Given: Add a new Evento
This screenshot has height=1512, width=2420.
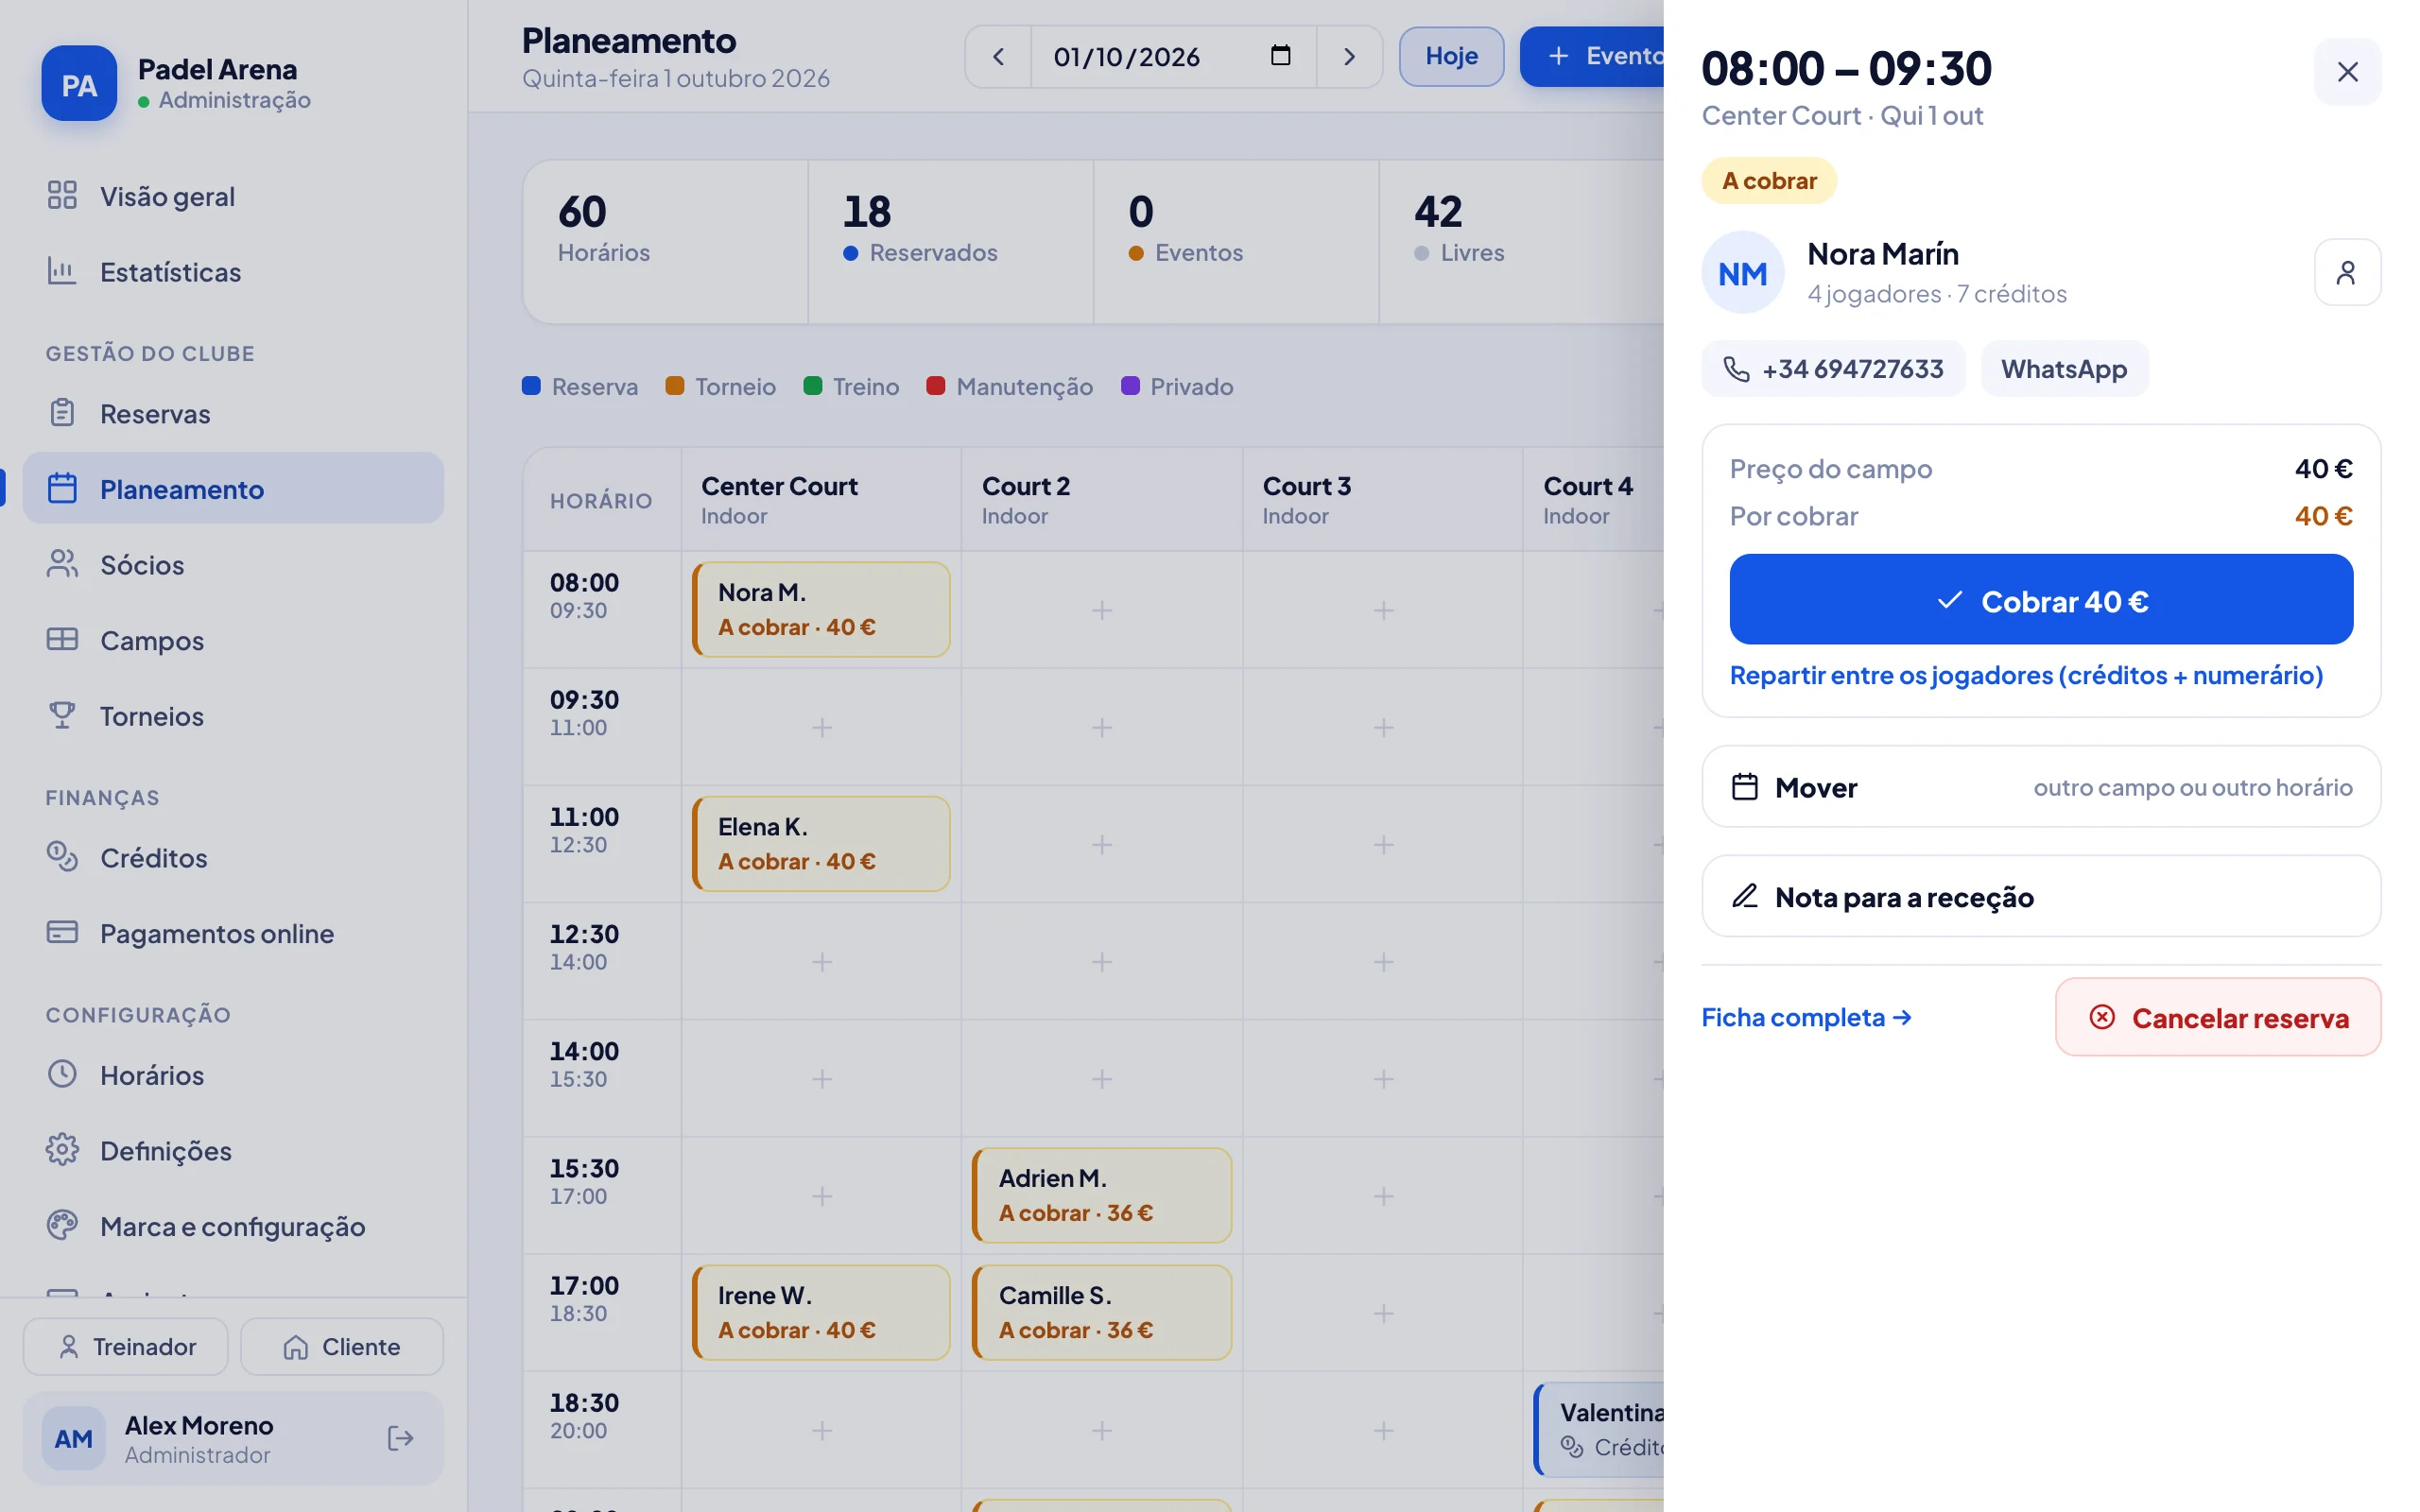Looking at the screenshot, I should click(1593, 57).
